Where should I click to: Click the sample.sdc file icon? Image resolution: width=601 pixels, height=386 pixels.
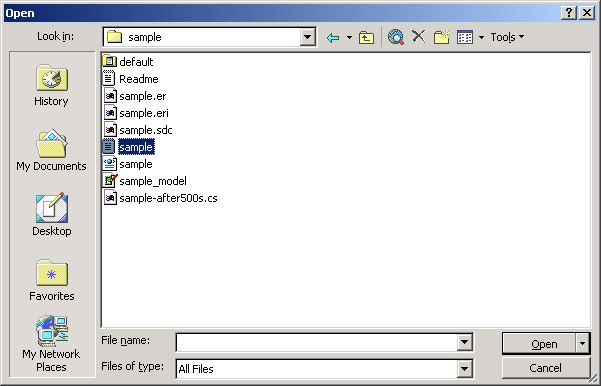(110, 130)
